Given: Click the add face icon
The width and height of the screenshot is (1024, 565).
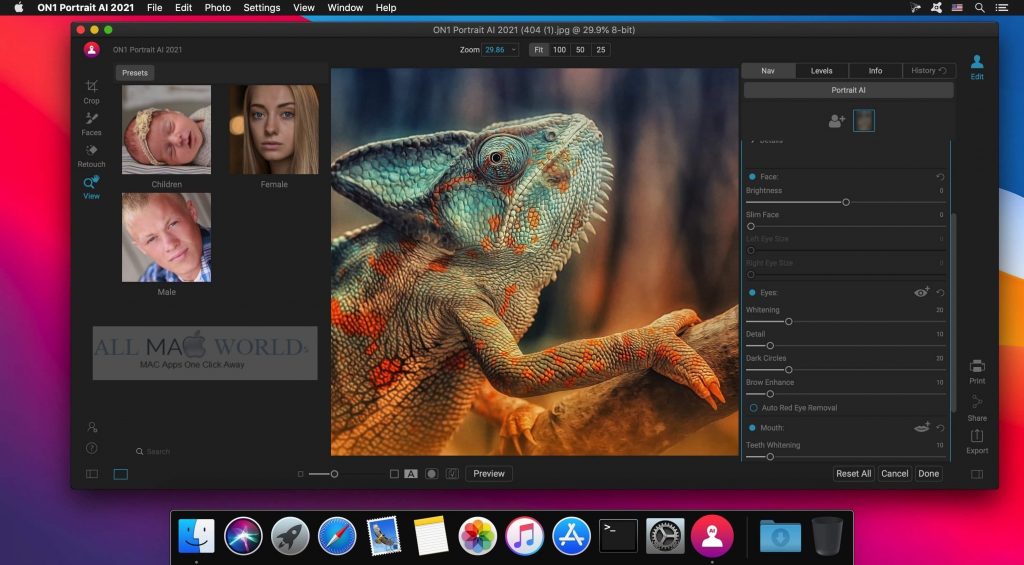Looking at the screenshot, I should click(x=837, y=121).
